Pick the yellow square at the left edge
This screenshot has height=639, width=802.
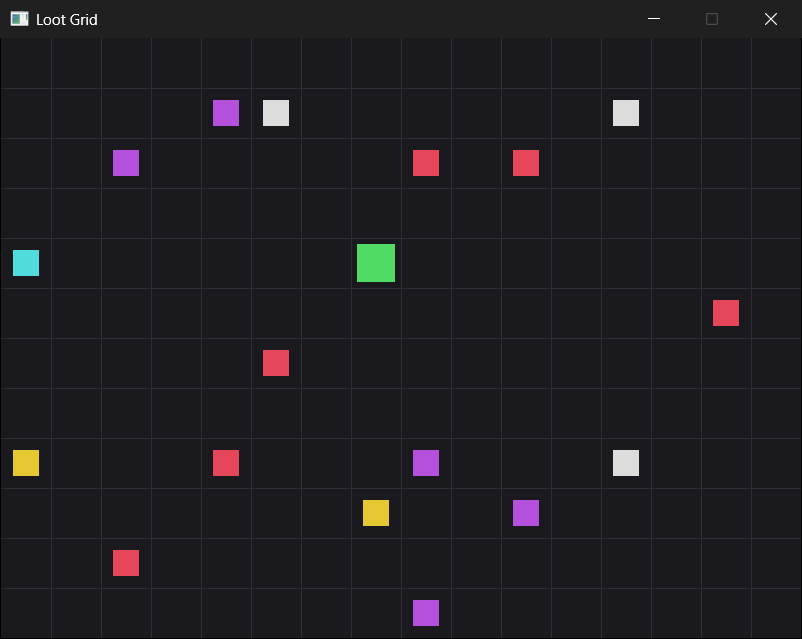point(26,463)
